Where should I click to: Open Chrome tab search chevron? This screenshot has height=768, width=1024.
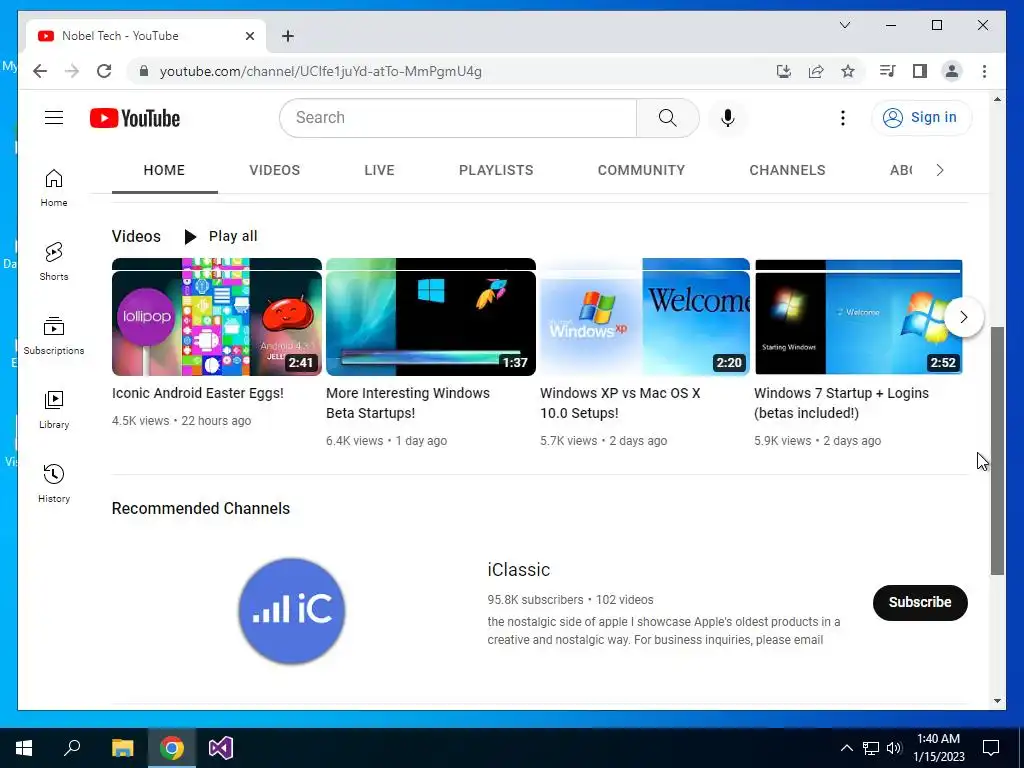[x=844, y=25]
